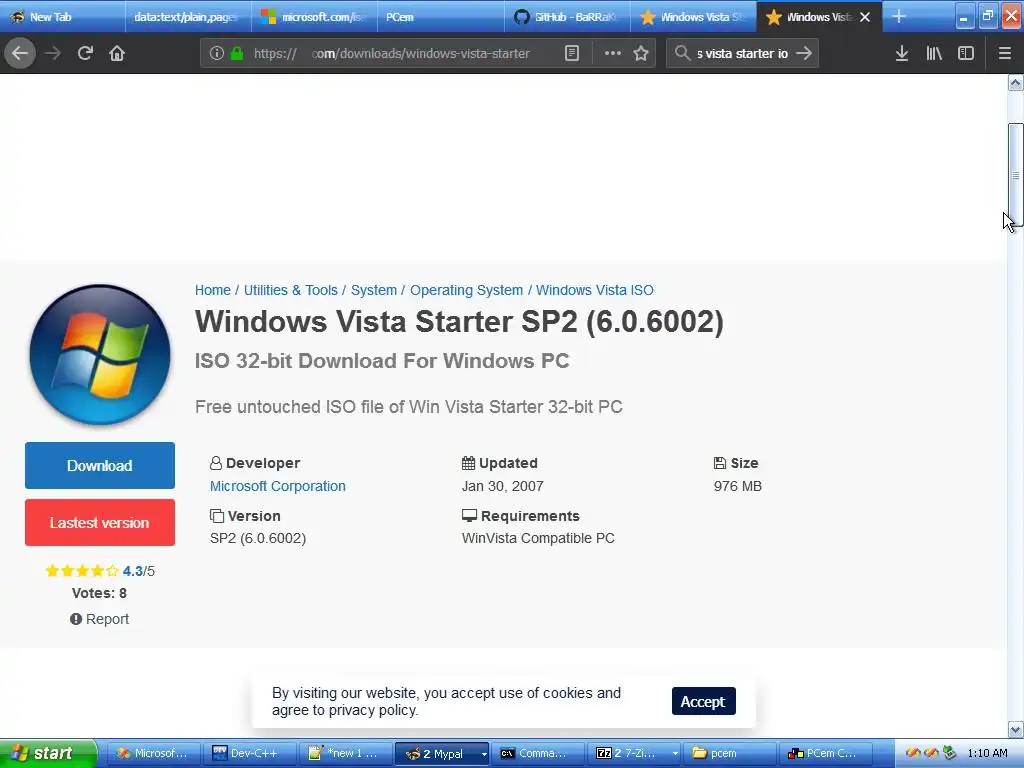Click the red Lastest version button

100,522
